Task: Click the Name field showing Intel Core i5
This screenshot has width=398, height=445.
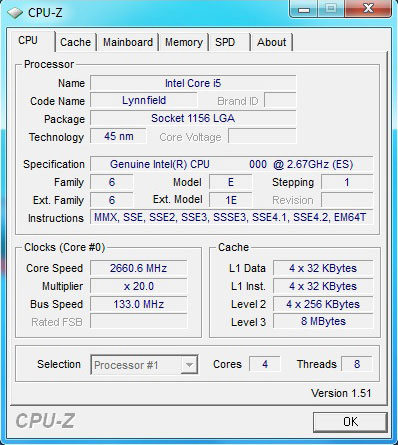Action: click(x=193, y=83)
